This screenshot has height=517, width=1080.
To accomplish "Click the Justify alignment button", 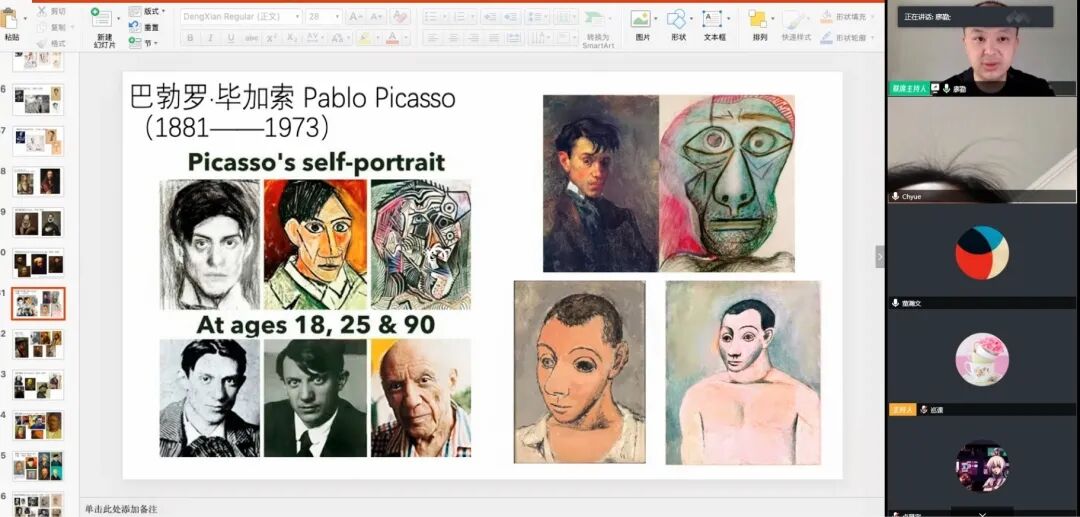I will (x=494, y=39).
